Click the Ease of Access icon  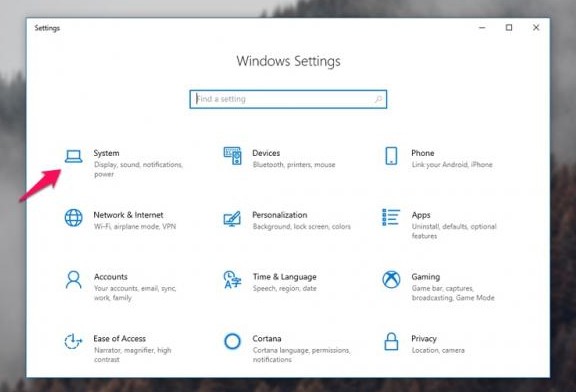(x=73, y=341)
